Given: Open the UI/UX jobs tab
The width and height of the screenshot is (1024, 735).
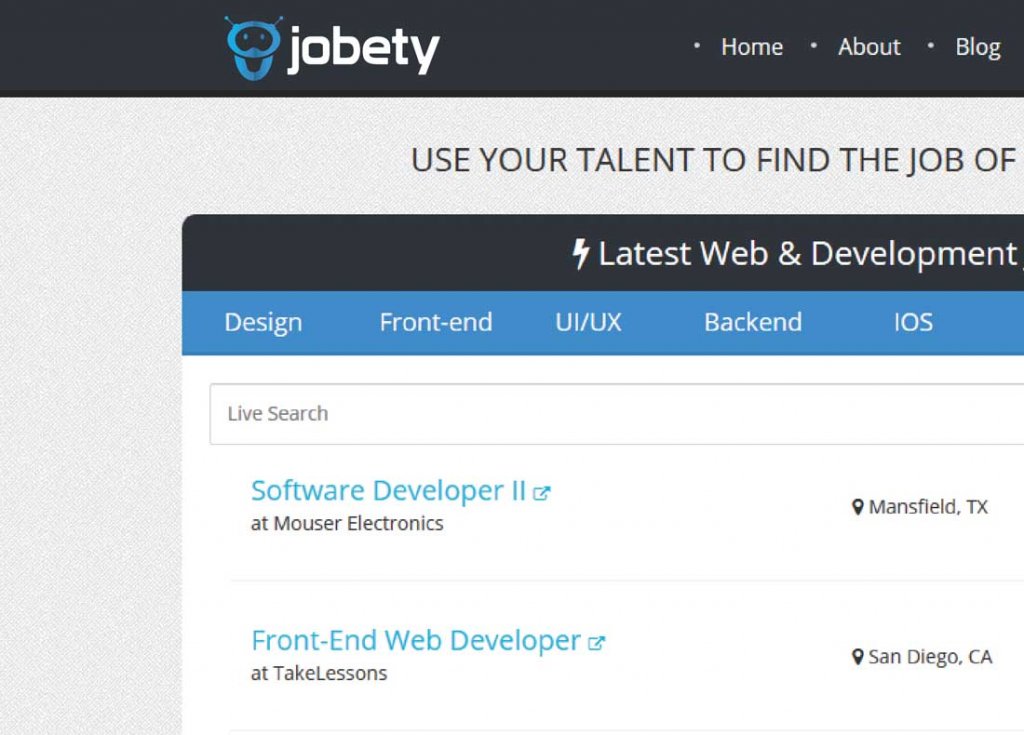Looking at the screenshot, I should [588, 322].
